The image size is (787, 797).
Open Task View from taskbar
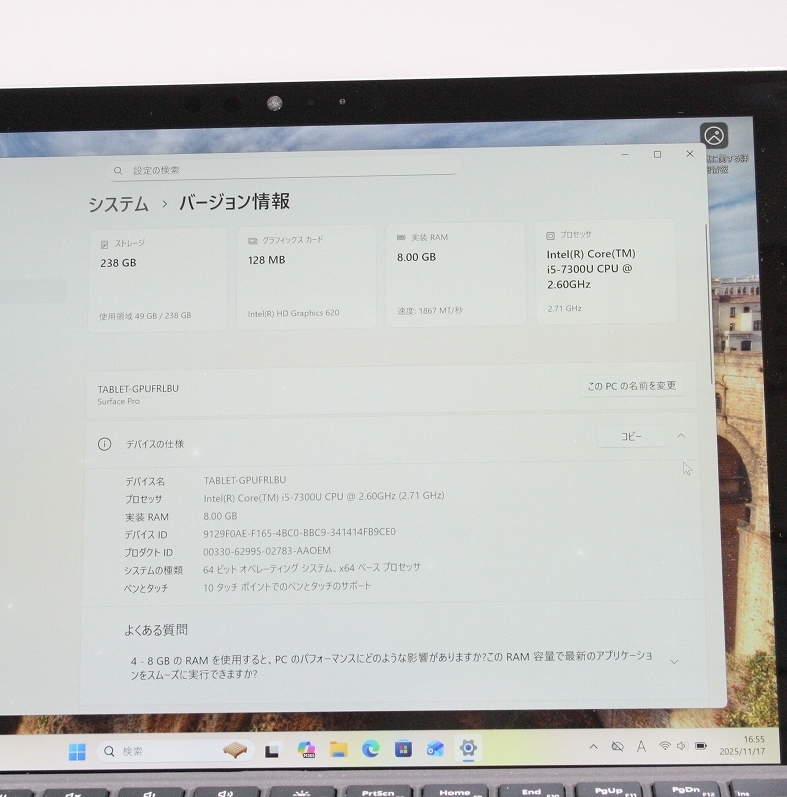(x=271, y=751)
